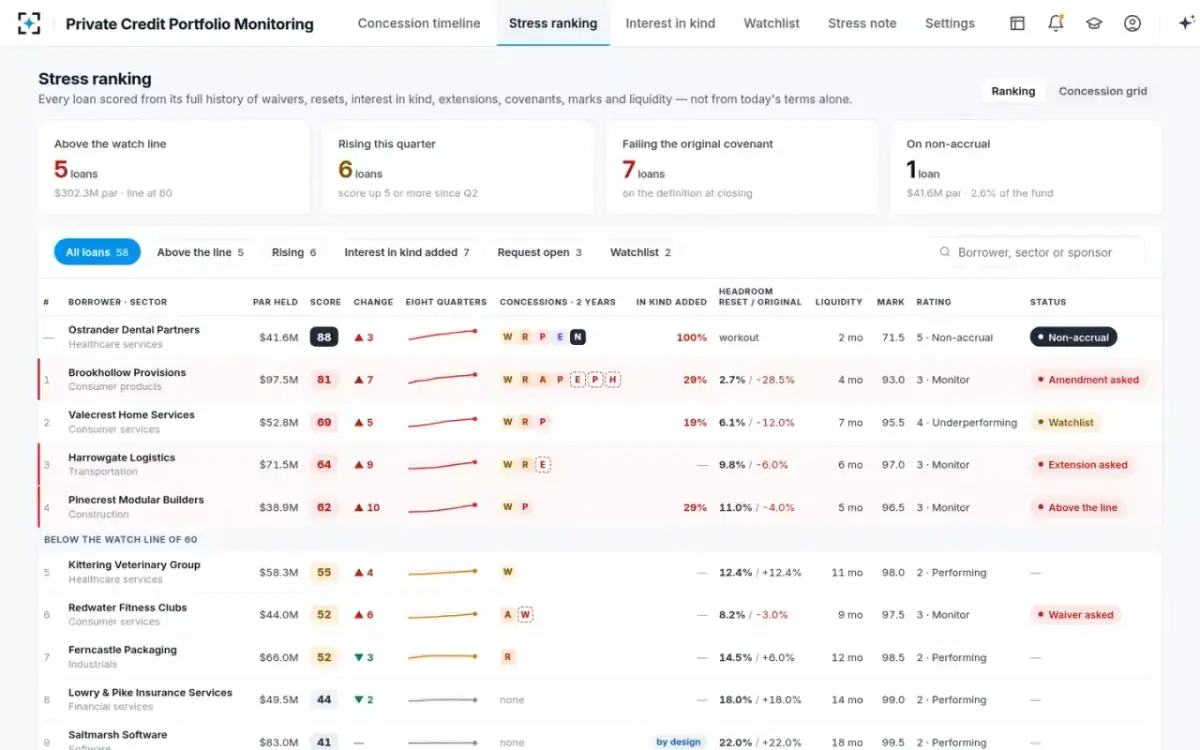Click the app logo icon
1200x750 pixels.
coord(30,23)
